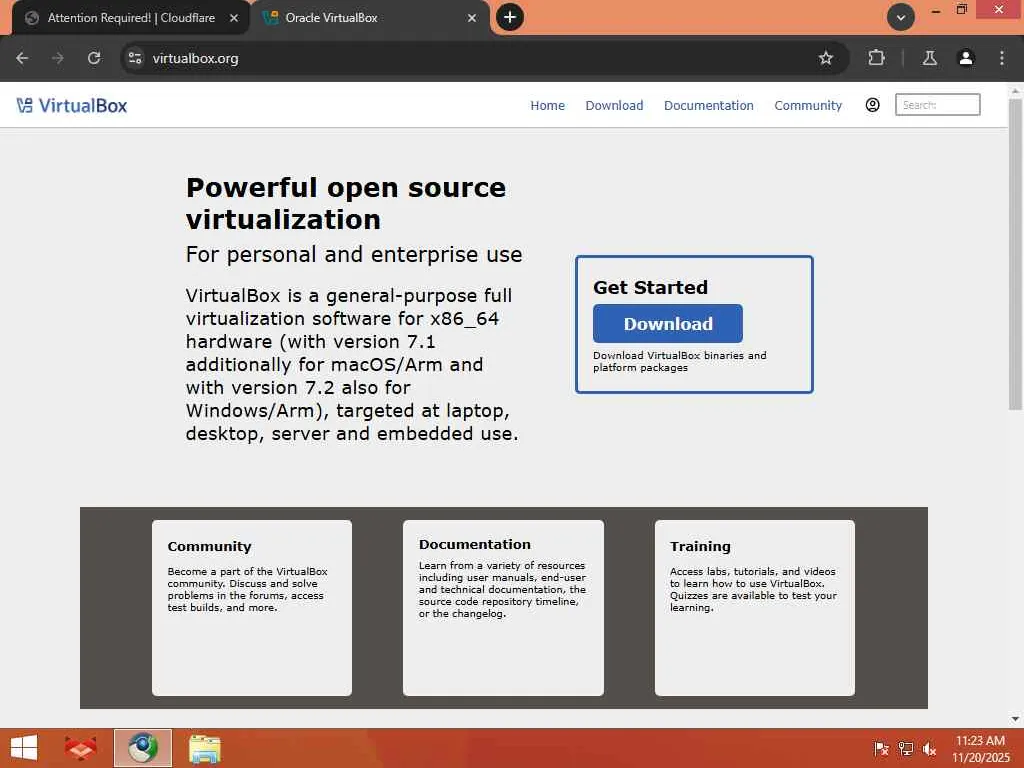The width and height of the screenshot is (1024, 768).
Task: Bookmark this page with the star icon
Action: 825,58
